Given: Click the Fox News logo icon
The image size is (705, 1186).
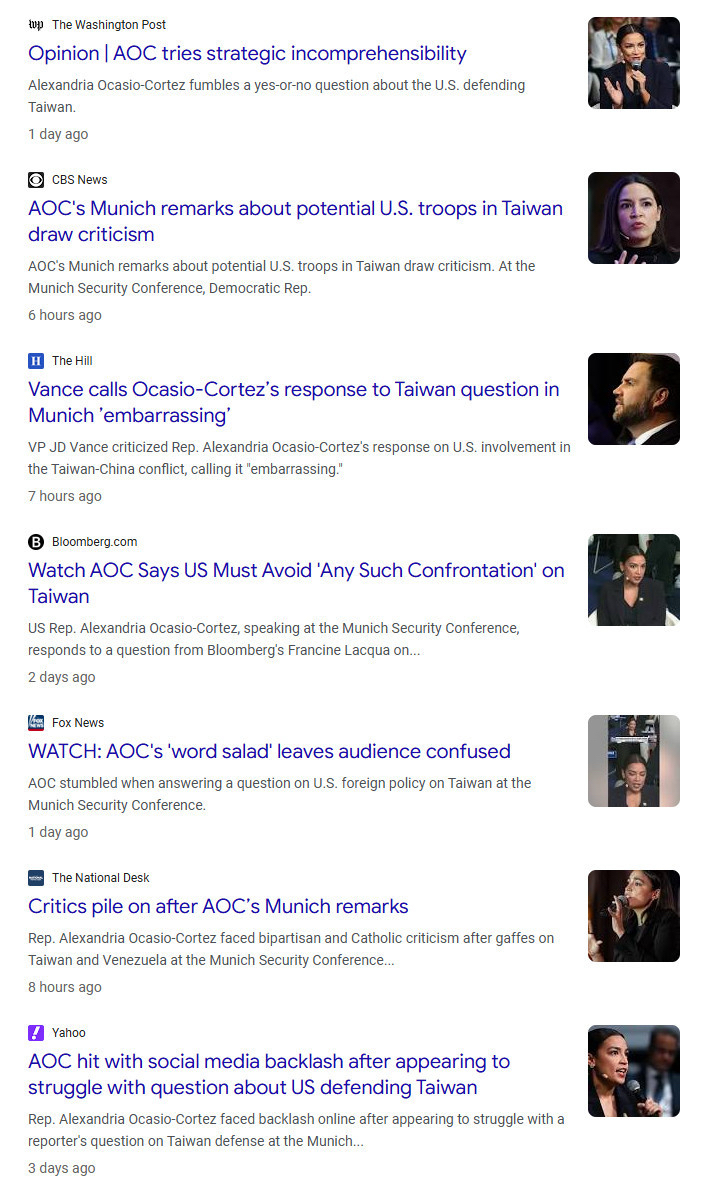Looking at the screenshot, I should coord(36,723).
